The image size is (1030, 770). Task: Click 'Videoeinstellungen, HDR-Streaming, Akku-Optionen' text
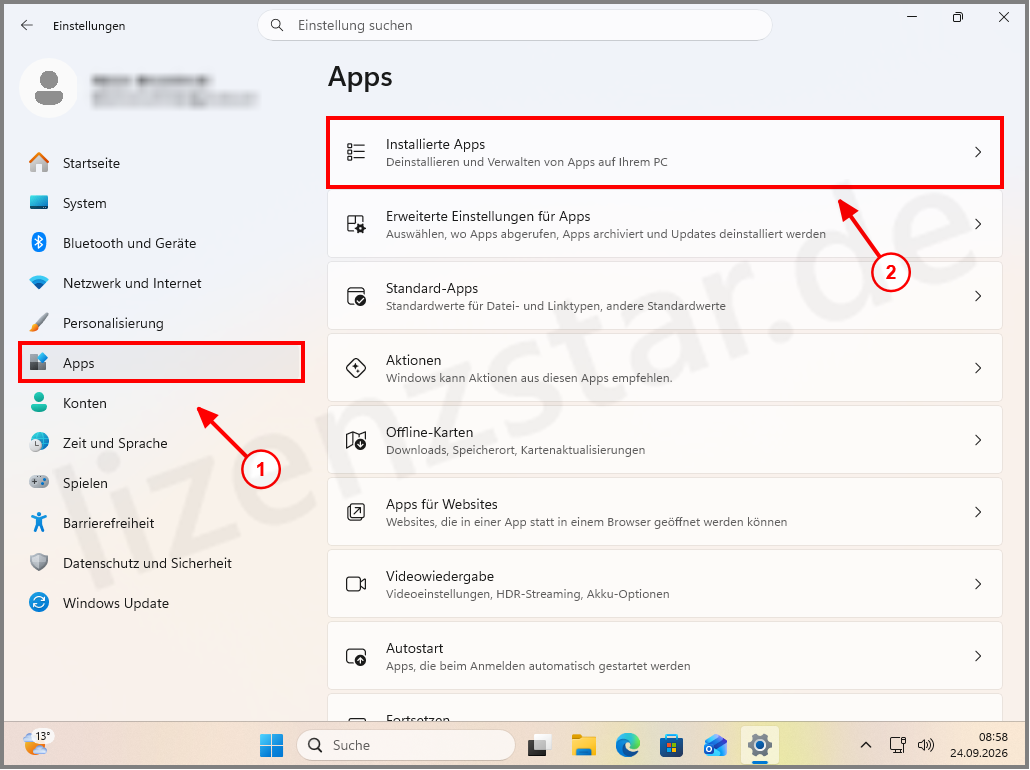(527, 594)
